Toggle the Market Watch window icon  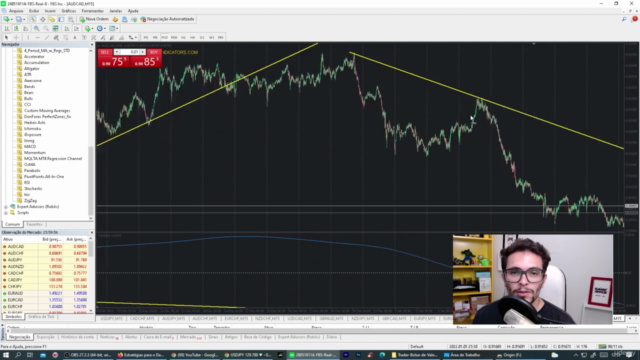(33, 19)
